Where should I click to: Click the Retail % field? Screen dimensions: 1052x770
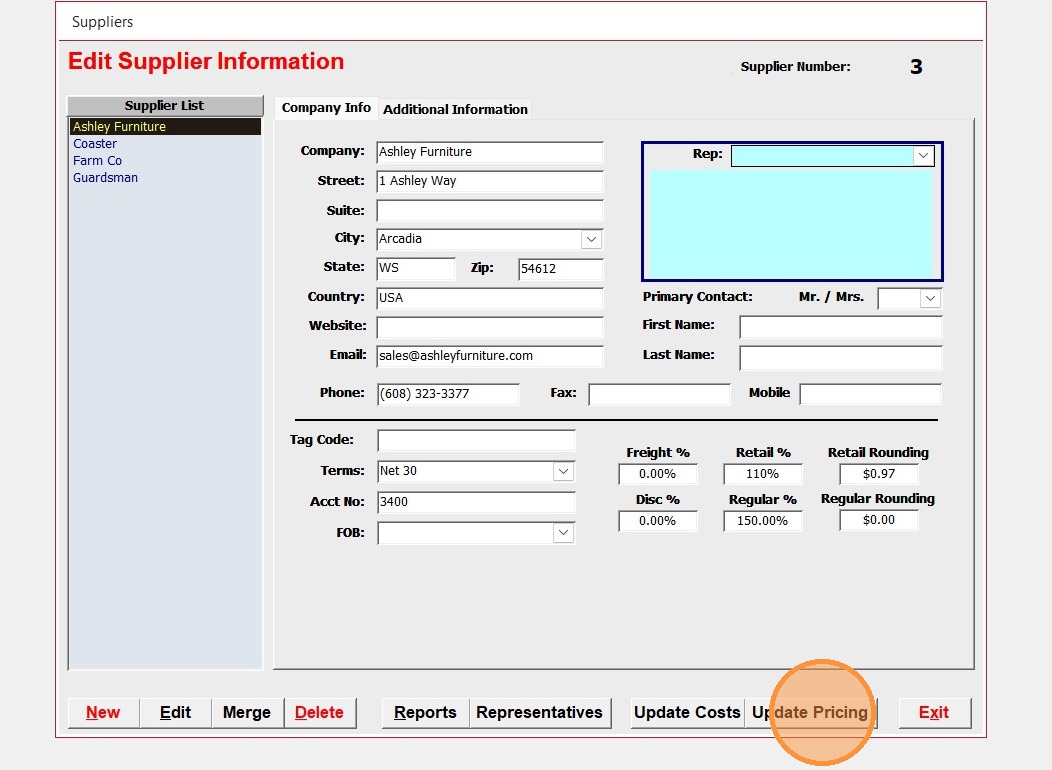click(762, 474)
